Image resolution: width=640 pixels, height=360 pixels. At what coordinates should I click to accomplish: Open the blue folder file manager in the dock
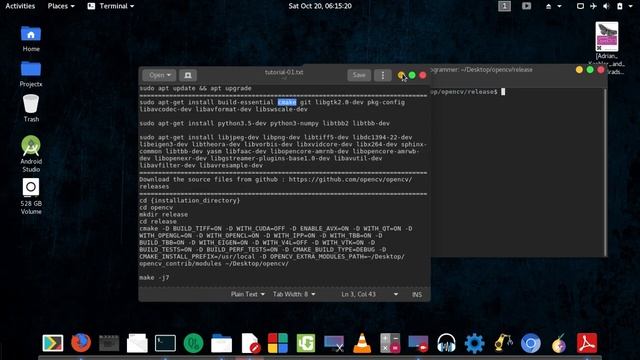click(222, 343)
